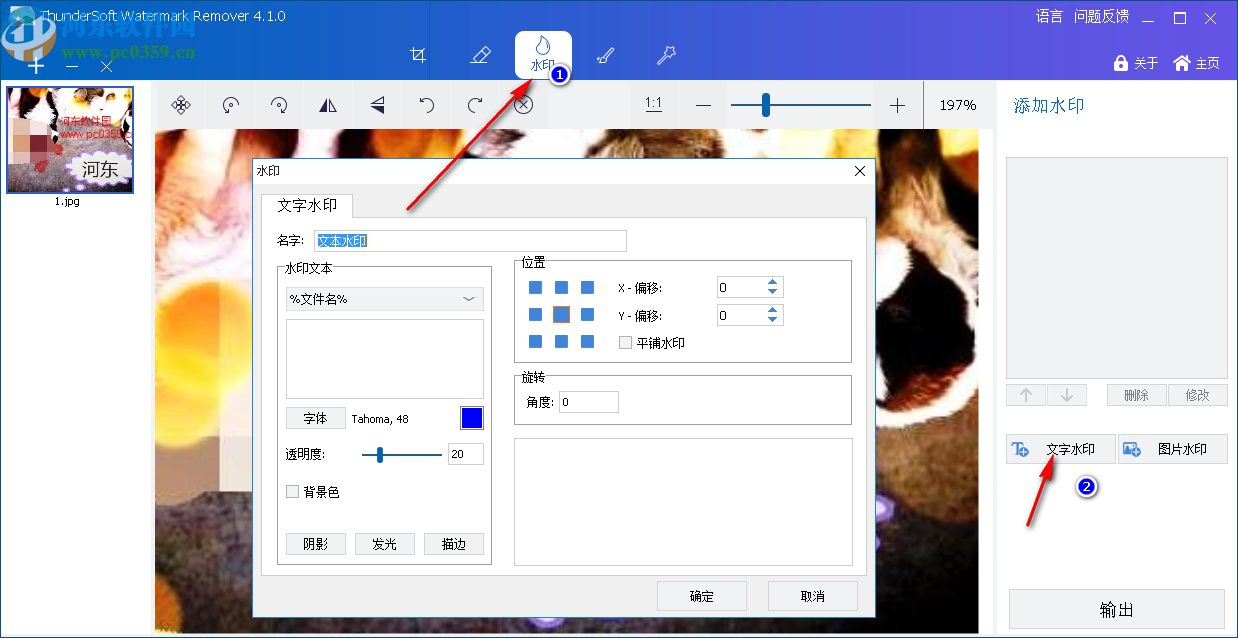Select the Crop tool
The image size is (1238, 638).
coord(418,55)
